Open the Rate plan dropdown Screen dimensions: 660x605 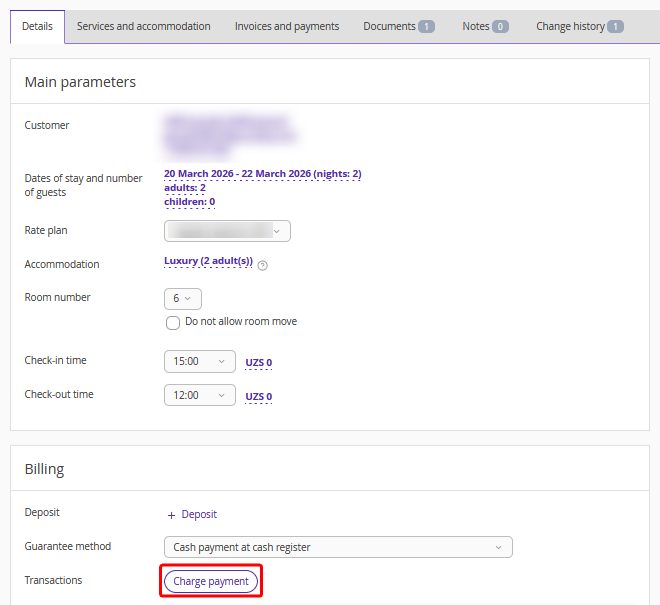[x=227, y=231]
